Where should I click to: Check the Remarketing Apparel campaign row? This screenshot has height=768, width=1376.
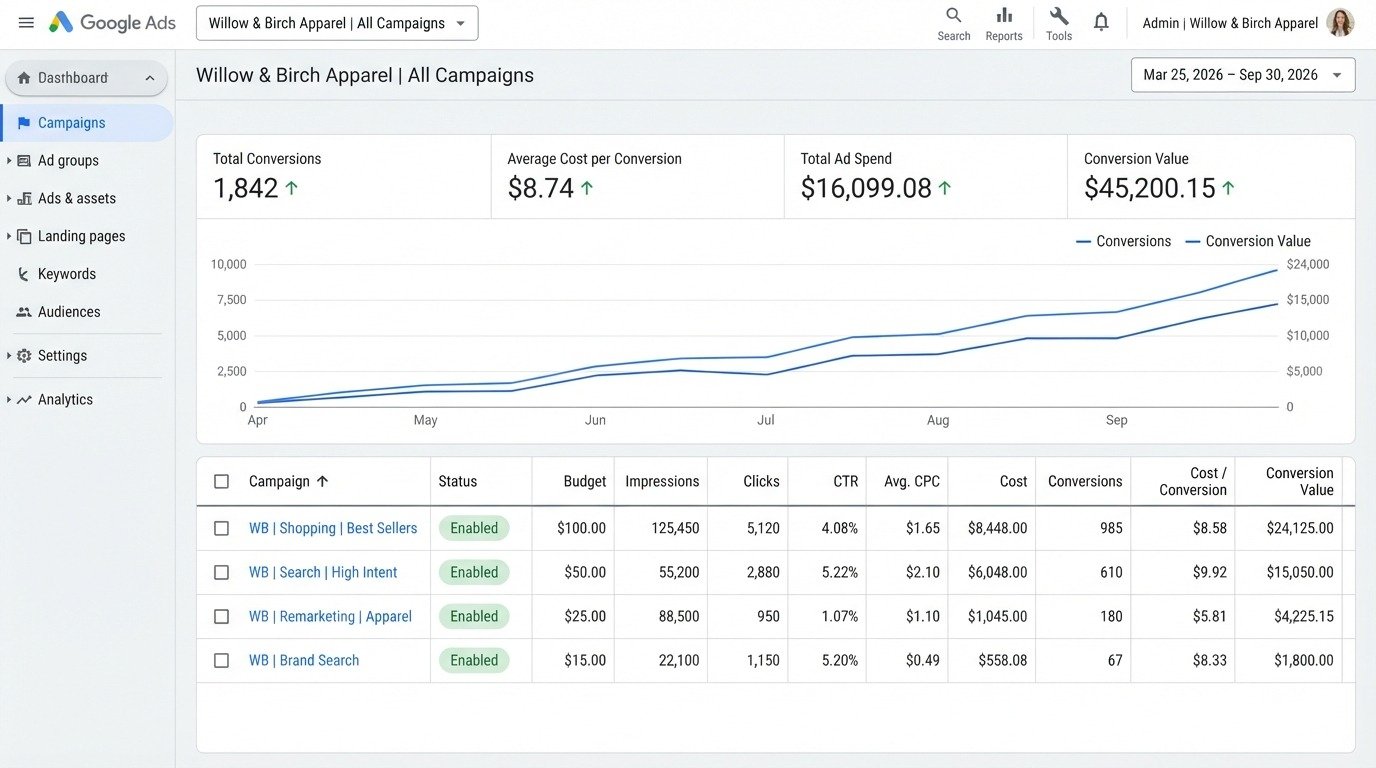(x=222, y=617)
